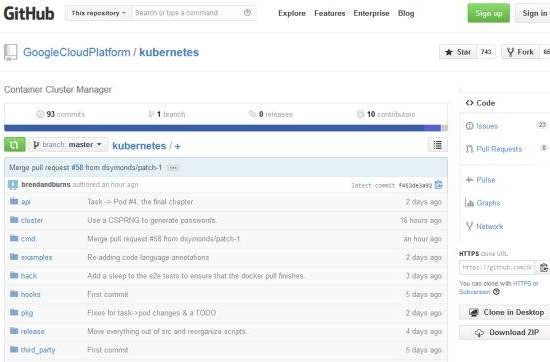Click the green Sign up button
This screenshot has height=362, width=550.
click(489, 13)
